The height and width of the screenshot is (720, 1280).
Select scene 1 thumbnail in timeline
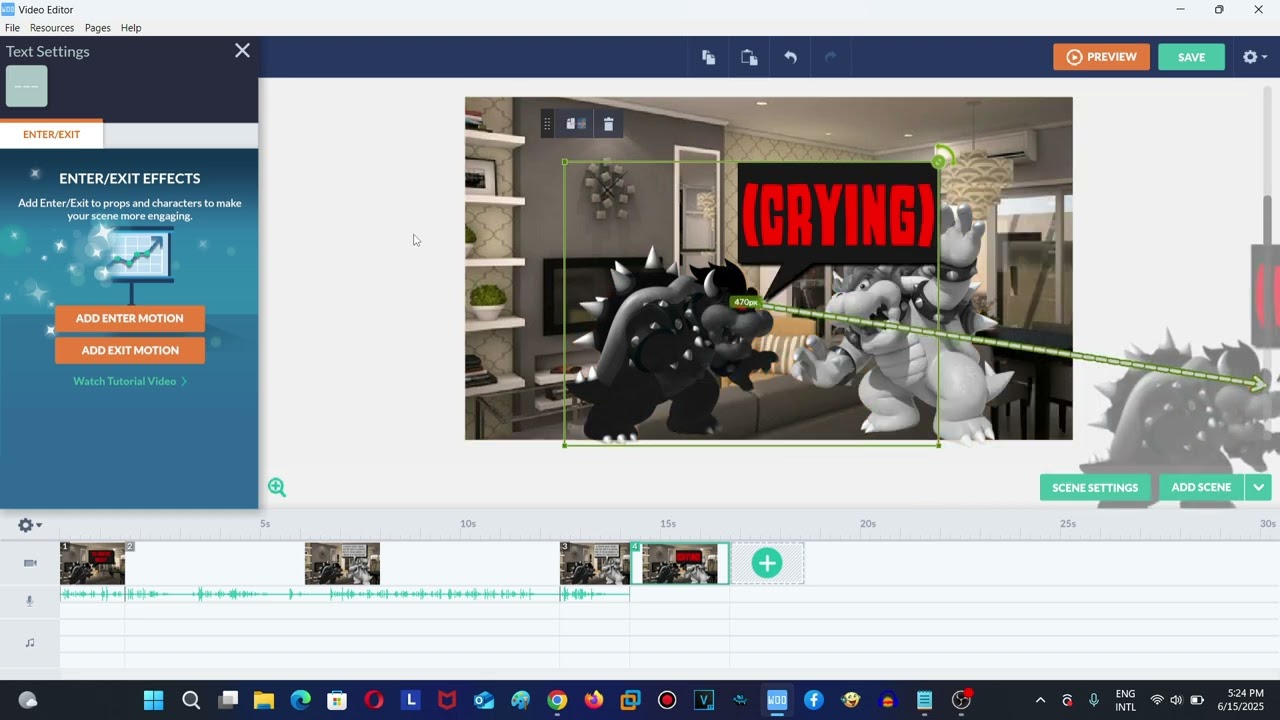click(92, 564)
